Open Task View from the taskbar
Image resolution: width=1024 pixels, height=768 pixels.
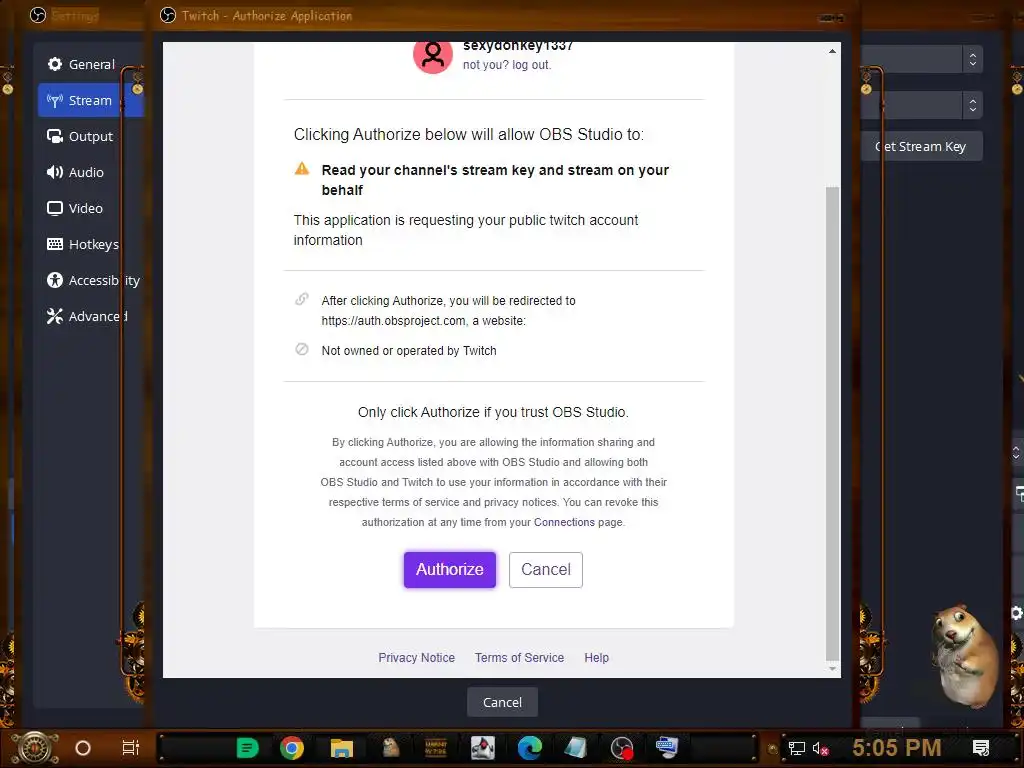coord(131,748)
